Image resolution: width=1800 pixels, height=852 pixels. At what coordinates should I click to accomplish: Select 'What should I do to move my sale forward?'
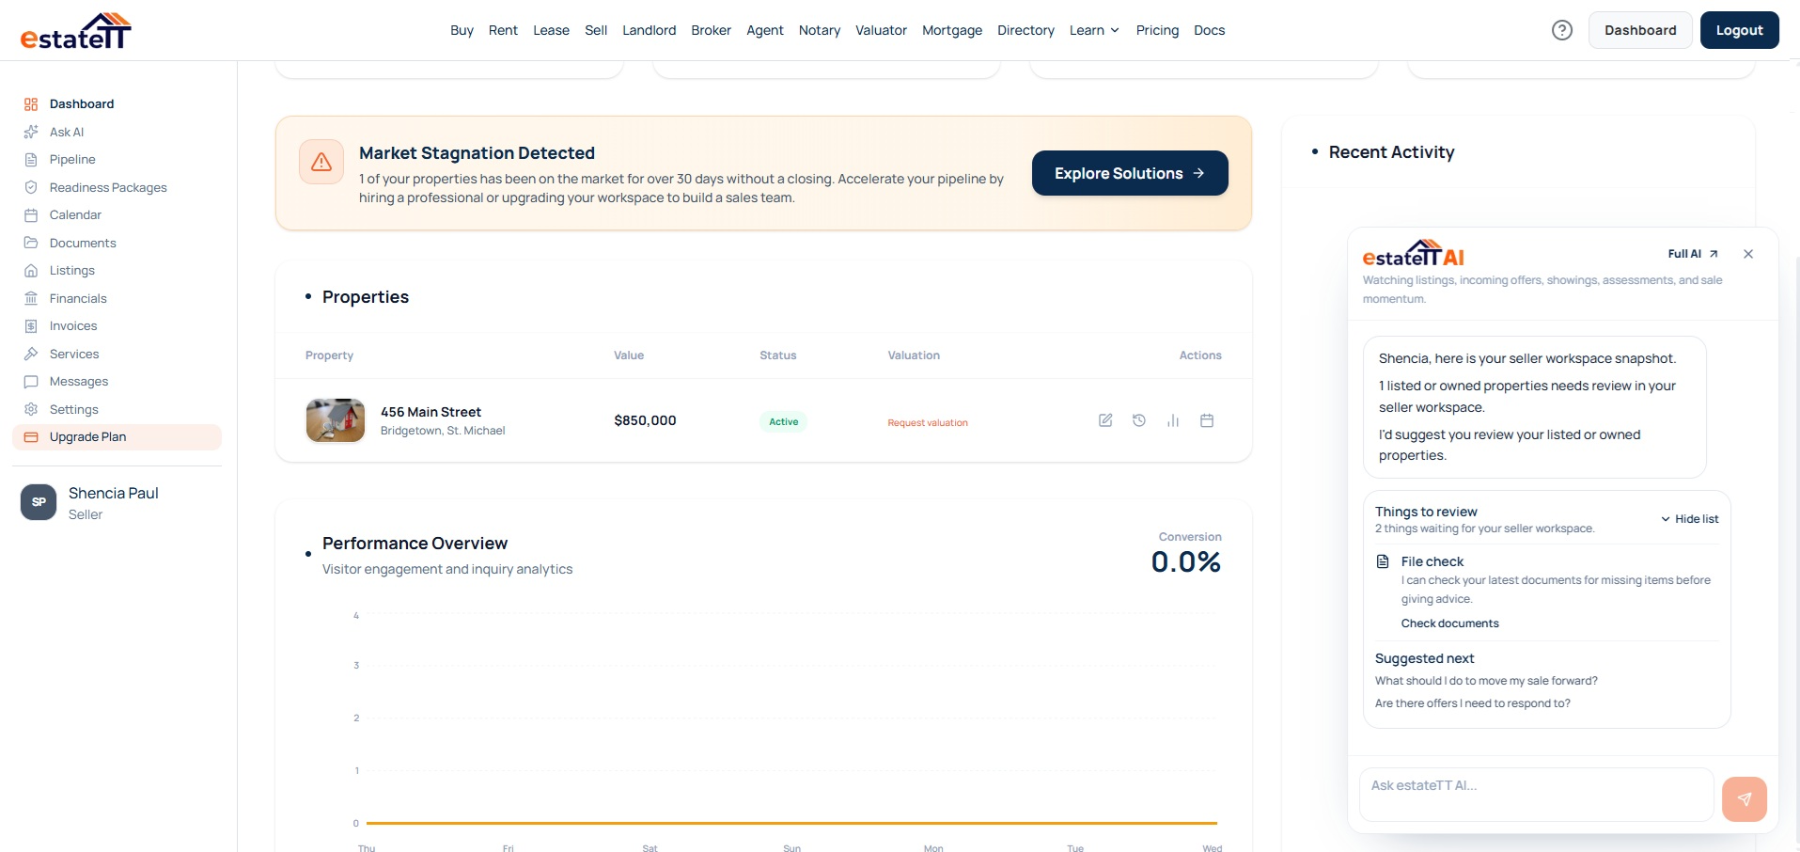coord(1486,681)
